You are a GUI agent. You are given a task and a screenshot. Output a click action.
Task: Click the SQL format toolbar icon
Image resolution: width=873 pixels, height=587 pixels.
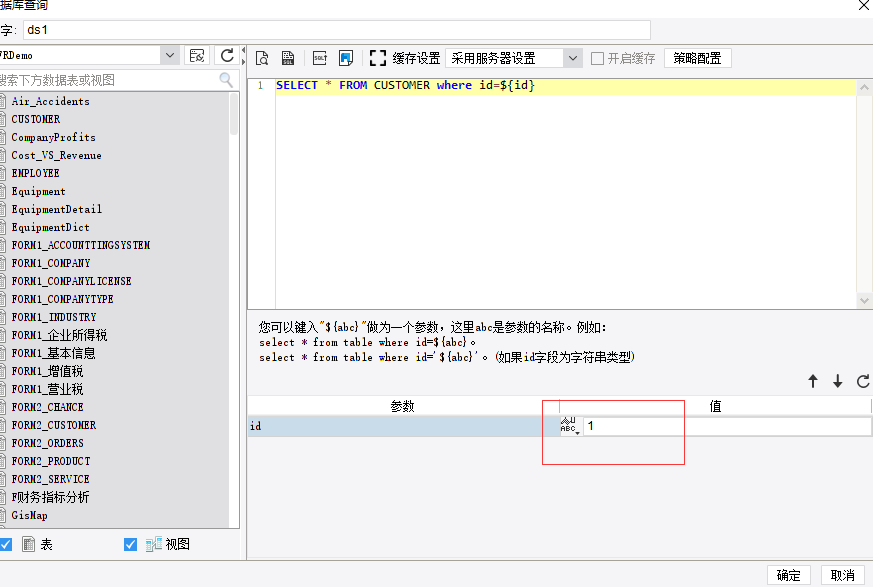pos(320,58)
